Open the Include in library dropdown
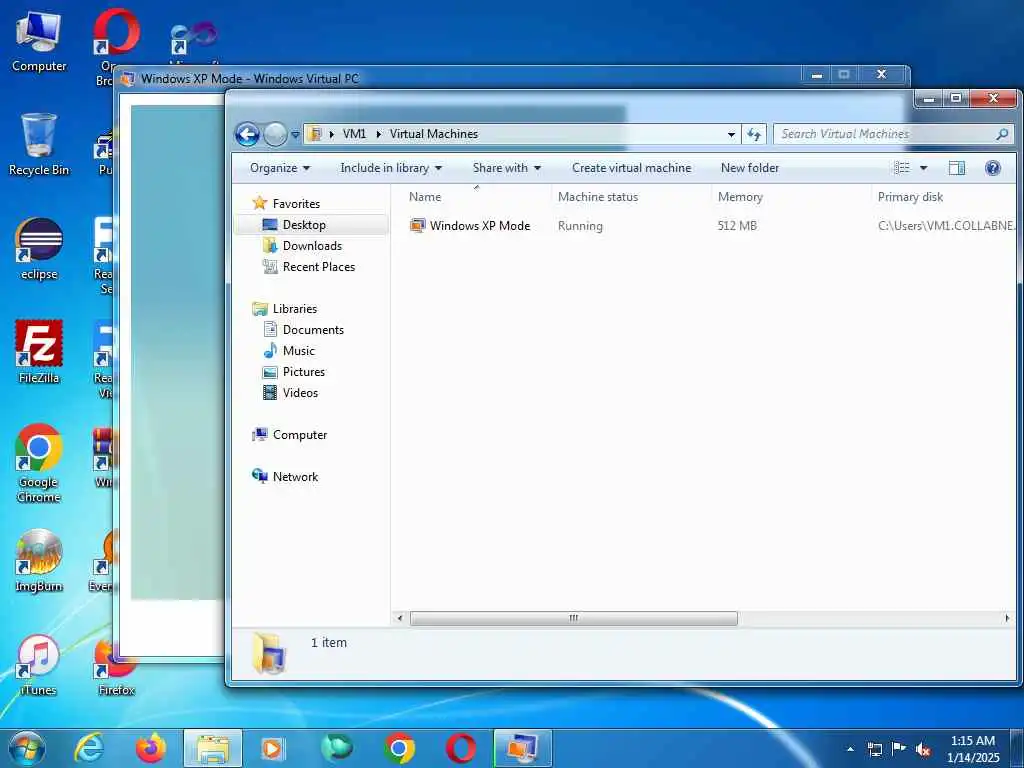Screen dimensions: 1024x768 (391, 168)
